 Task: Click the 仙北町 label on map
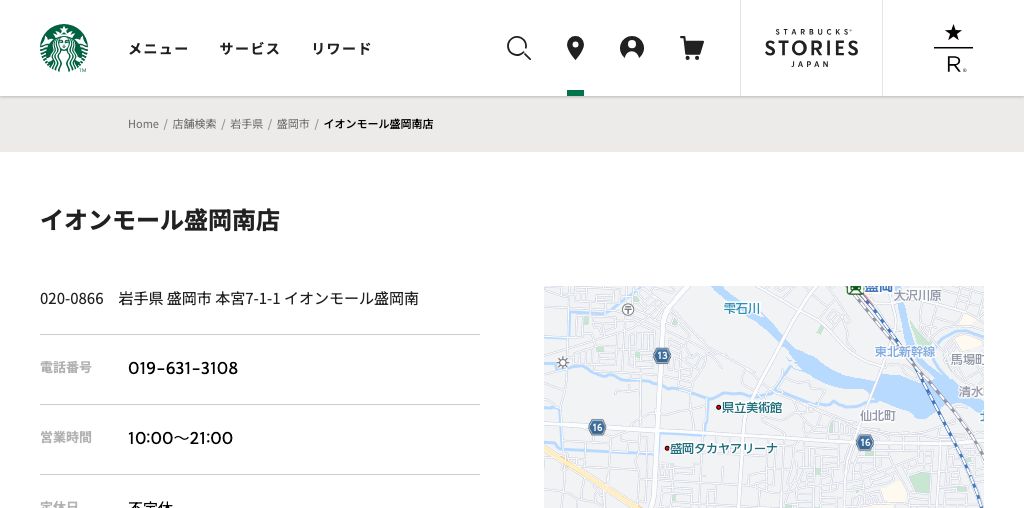coord(878,416)
